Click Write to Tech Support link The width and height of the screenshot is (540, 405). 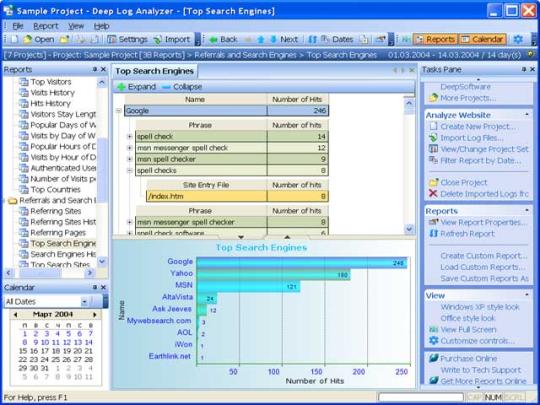[481, 370]
